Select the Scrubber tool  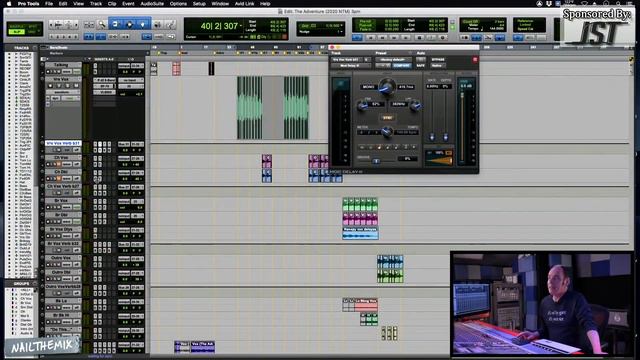pyautogui.click(x=158, y=25)
